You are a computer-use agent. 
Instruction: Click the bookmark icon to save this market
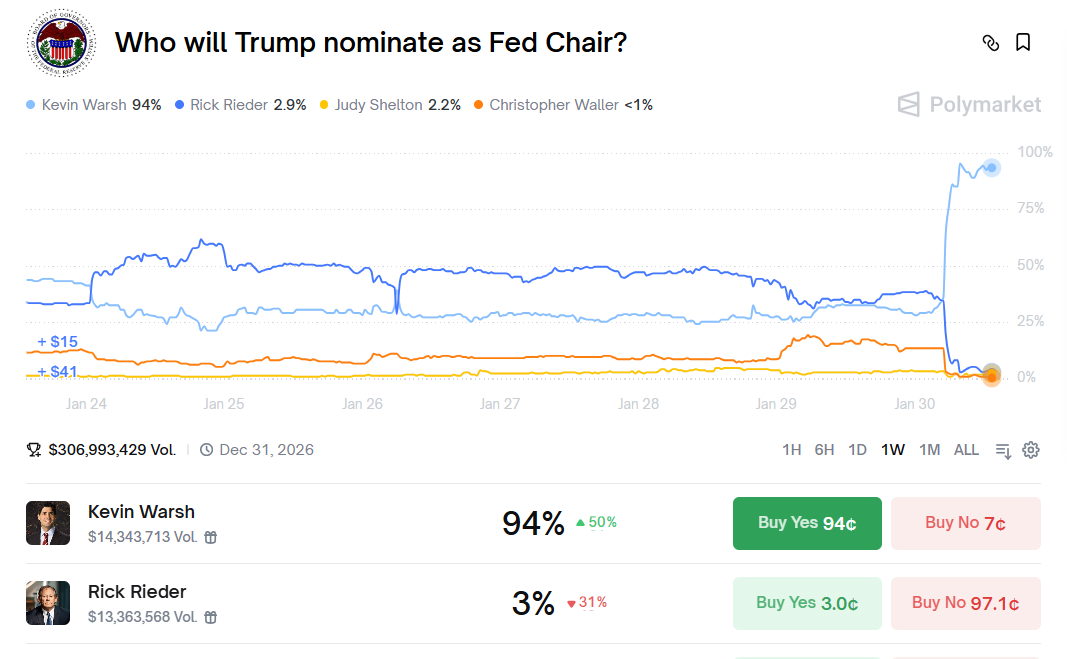click(1023, 43)
